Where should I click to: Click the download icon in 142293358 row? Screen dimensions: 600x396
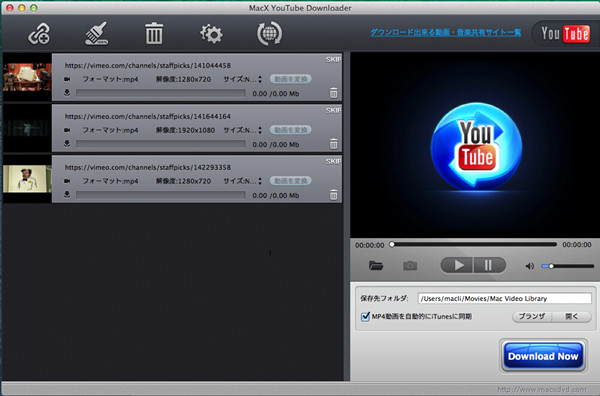(67, 194)
